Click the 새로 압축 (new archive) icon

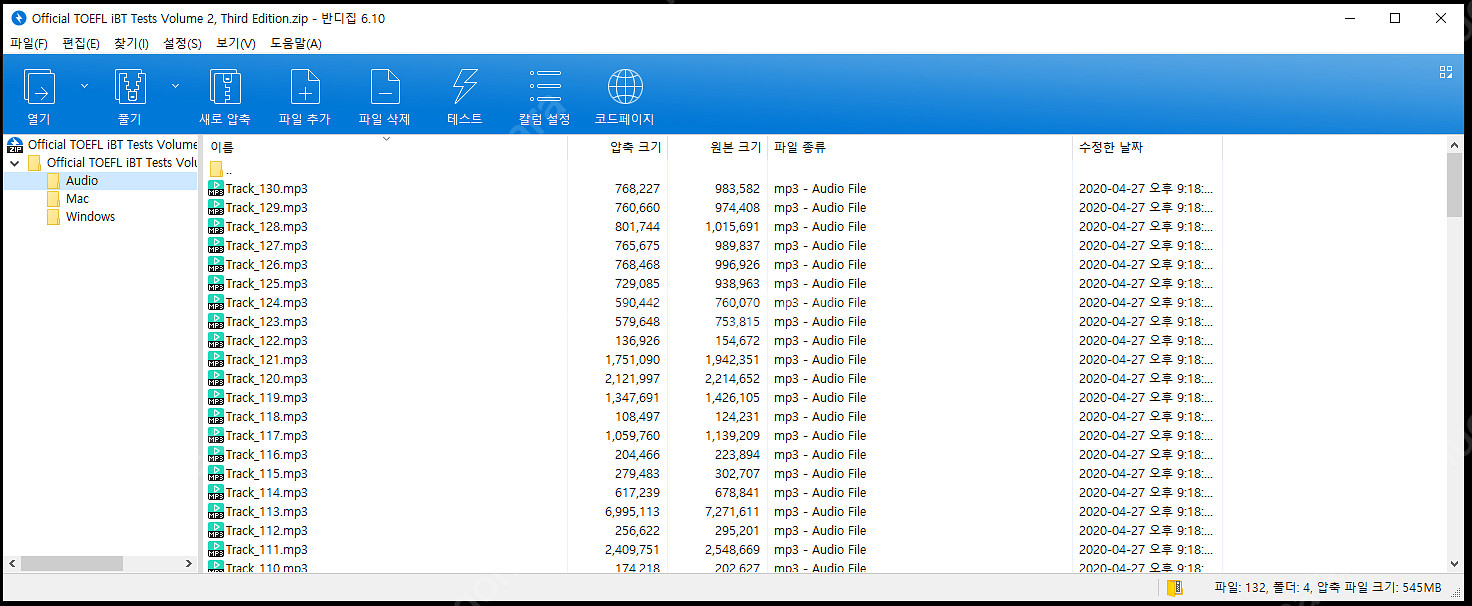[225, 87]
